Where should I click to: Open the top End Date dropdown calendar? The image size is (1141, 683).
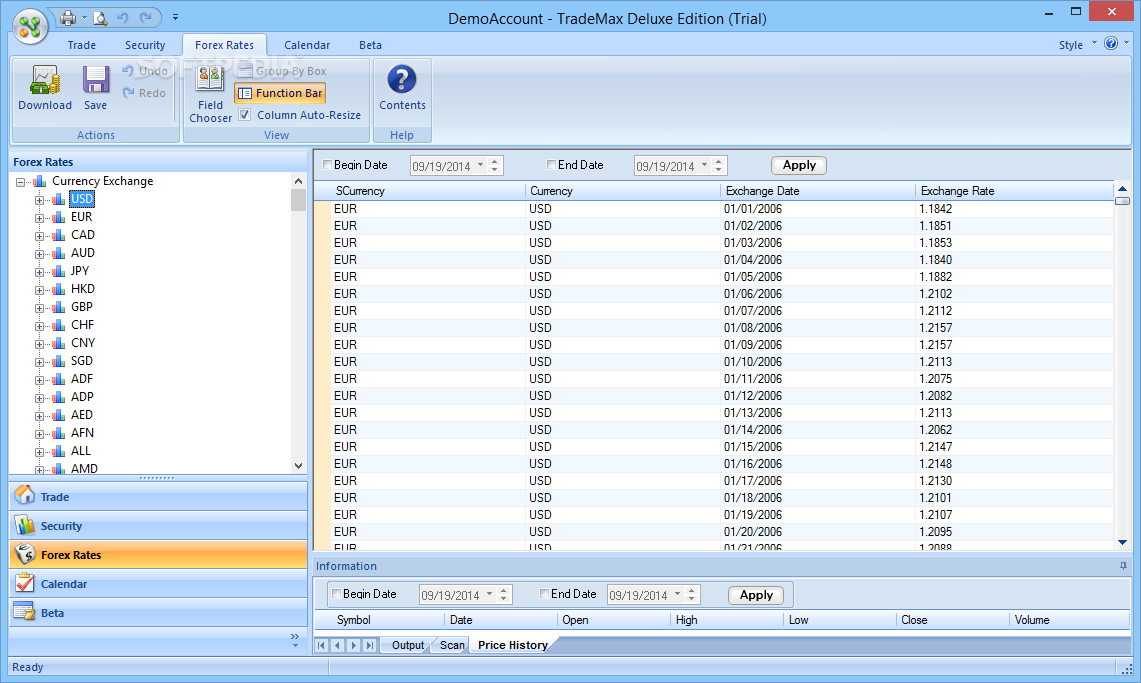tap(704, 166)
